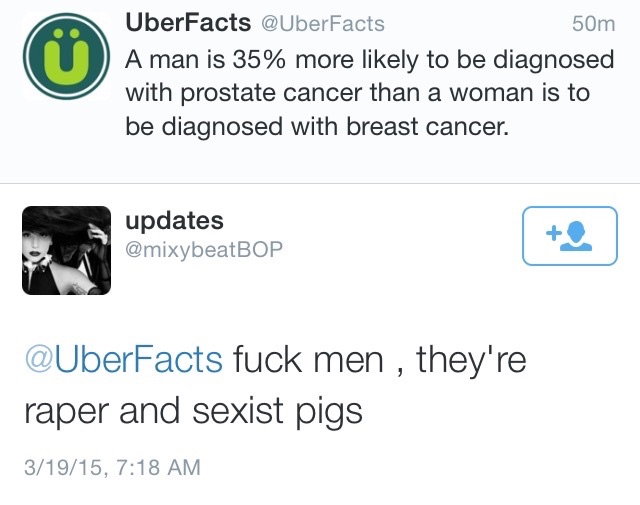The image size is (640, 505).
Task: Follow the updates account with add-person button
Action: (x=570, y=236)
